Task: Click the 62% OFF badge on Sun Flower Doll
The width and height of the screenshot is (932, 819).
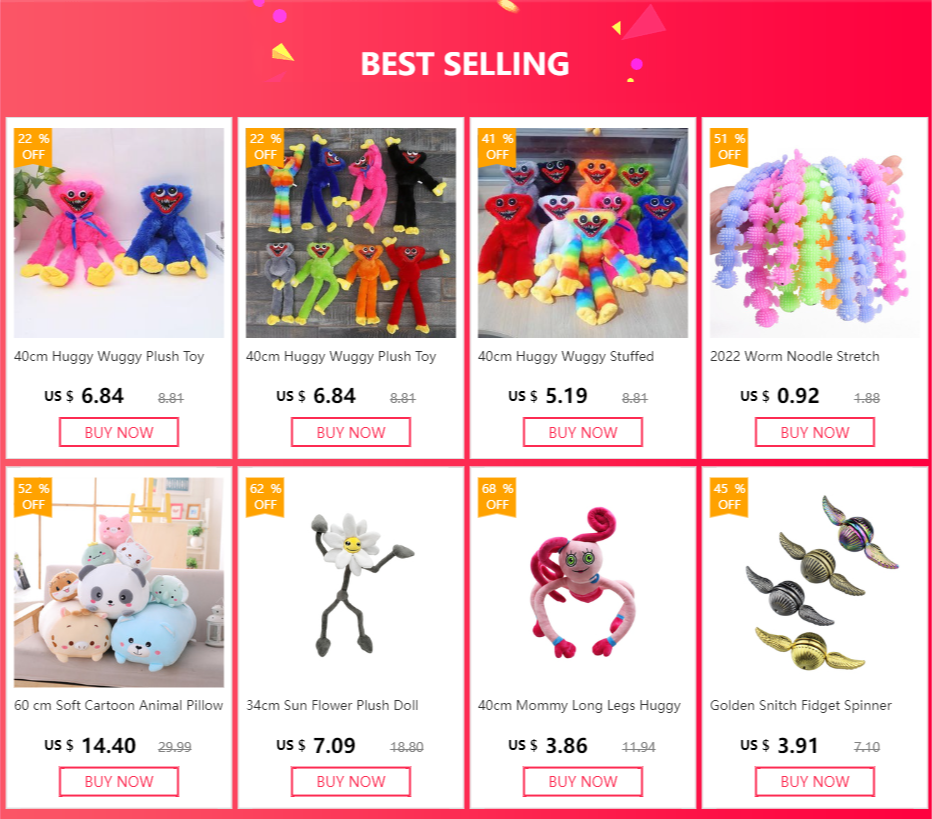Action: point(265,497)
